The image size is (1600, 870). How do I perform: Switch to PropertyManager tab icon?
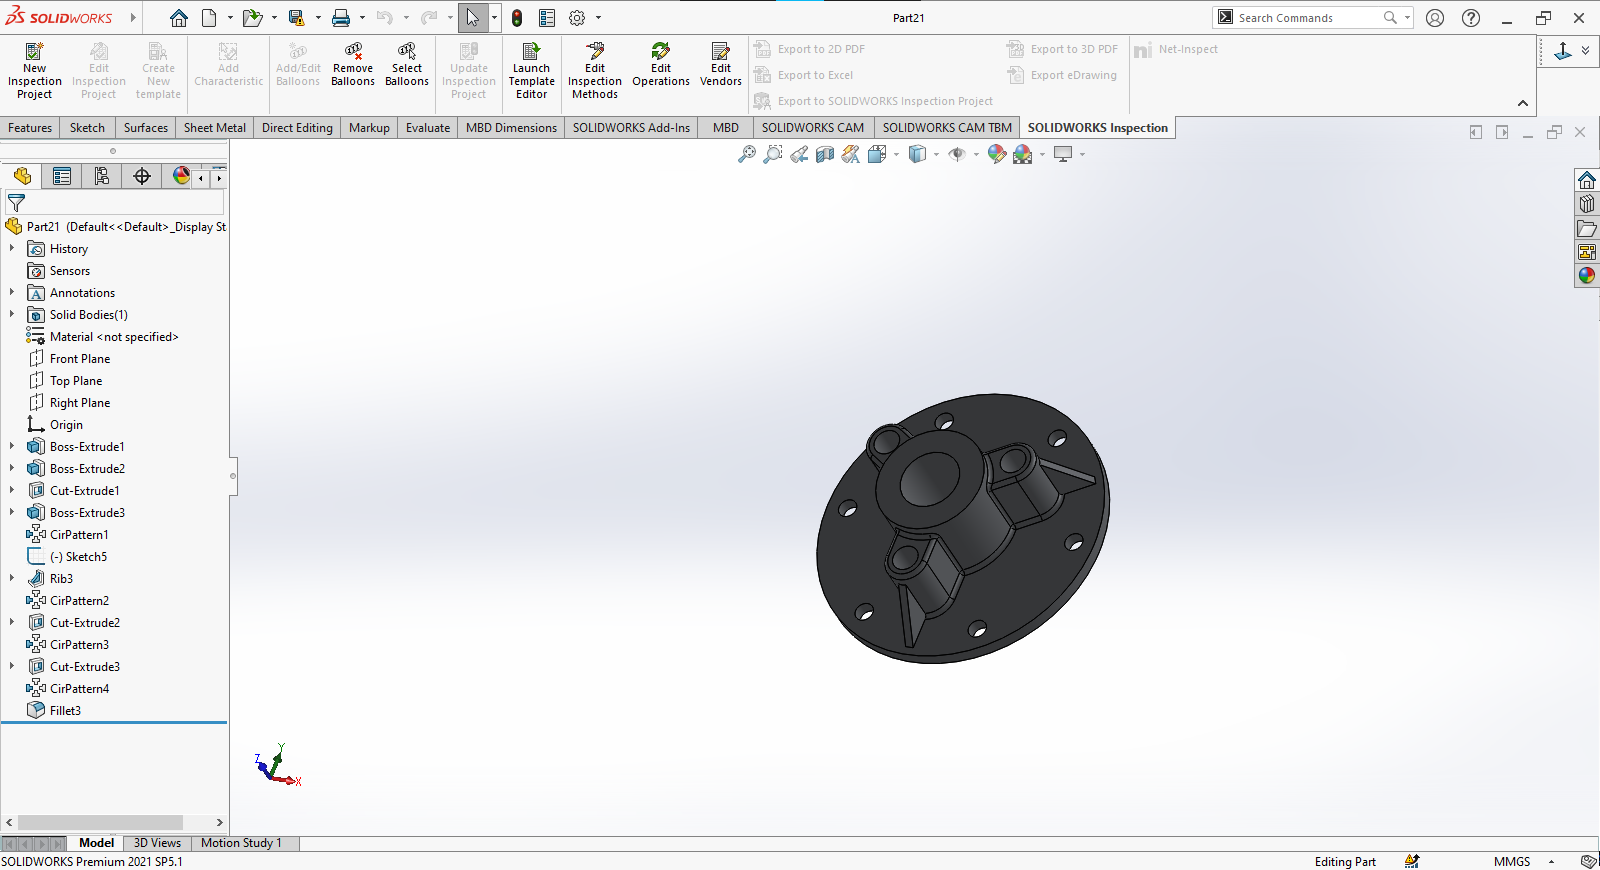pos(62,176)
